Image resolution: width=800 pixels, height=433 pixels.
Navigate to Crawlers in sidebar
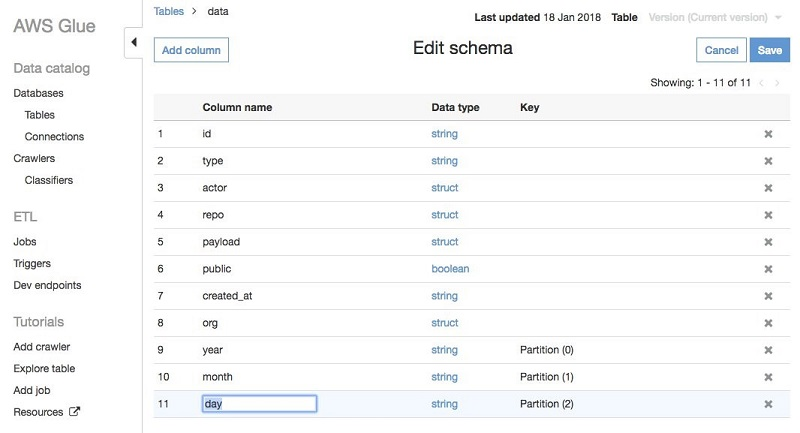tap(34, 158)
